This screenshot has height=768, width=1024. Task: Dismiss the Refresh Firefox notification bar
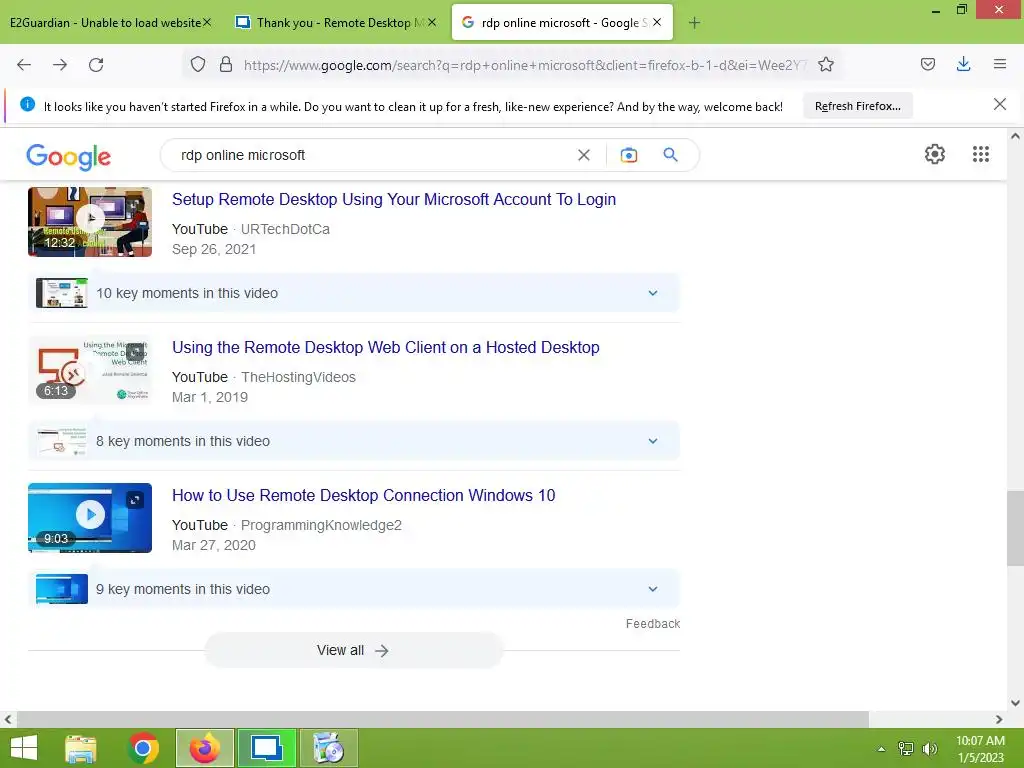pos(999,104)
